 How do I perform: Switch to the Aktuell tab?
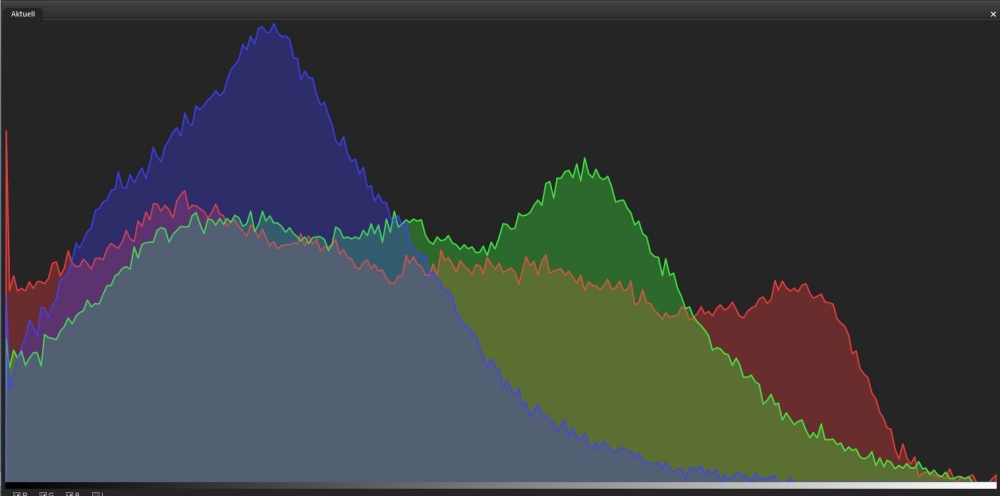pyautogui.click(x=22, y=14)
